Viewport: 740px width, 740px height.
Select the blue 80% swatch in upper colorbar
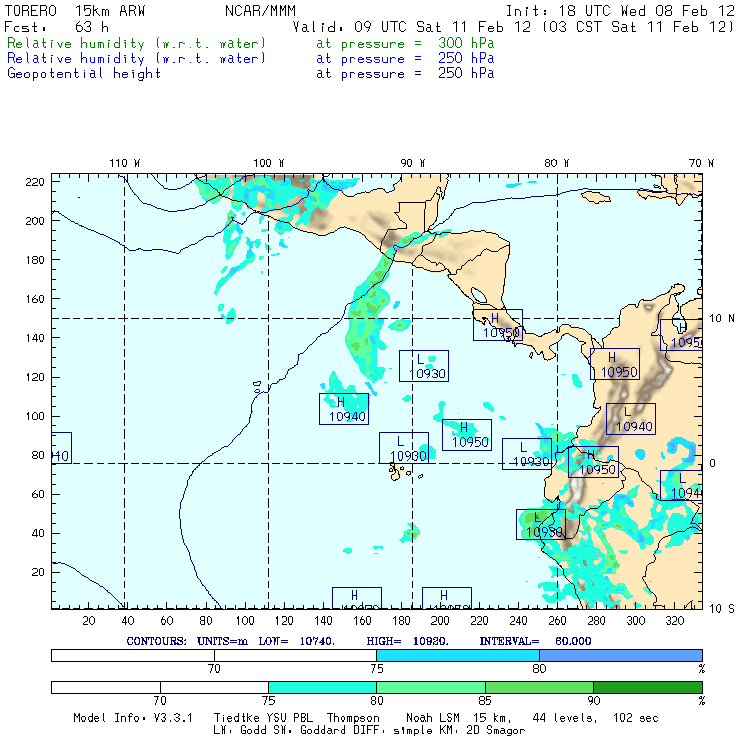(x=621, y=656)
